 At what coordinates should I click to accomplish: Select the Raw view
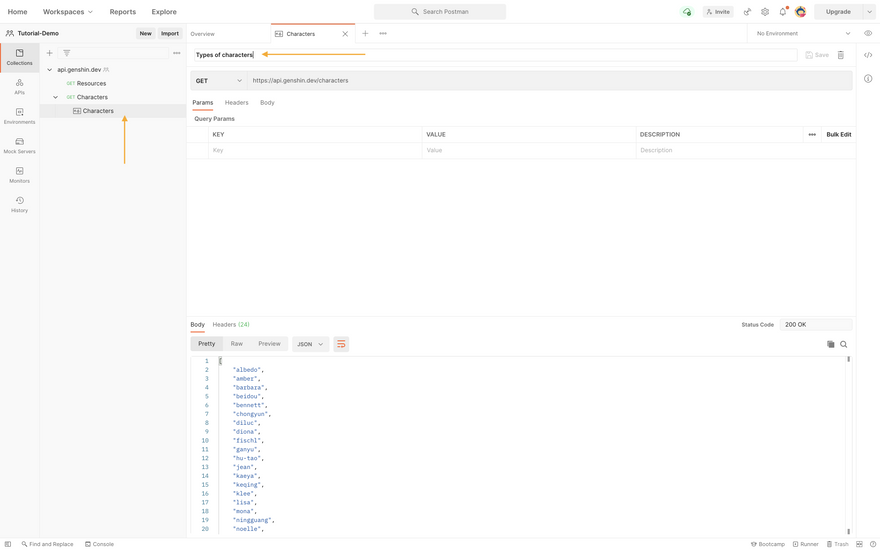click(x=237, y=343)
